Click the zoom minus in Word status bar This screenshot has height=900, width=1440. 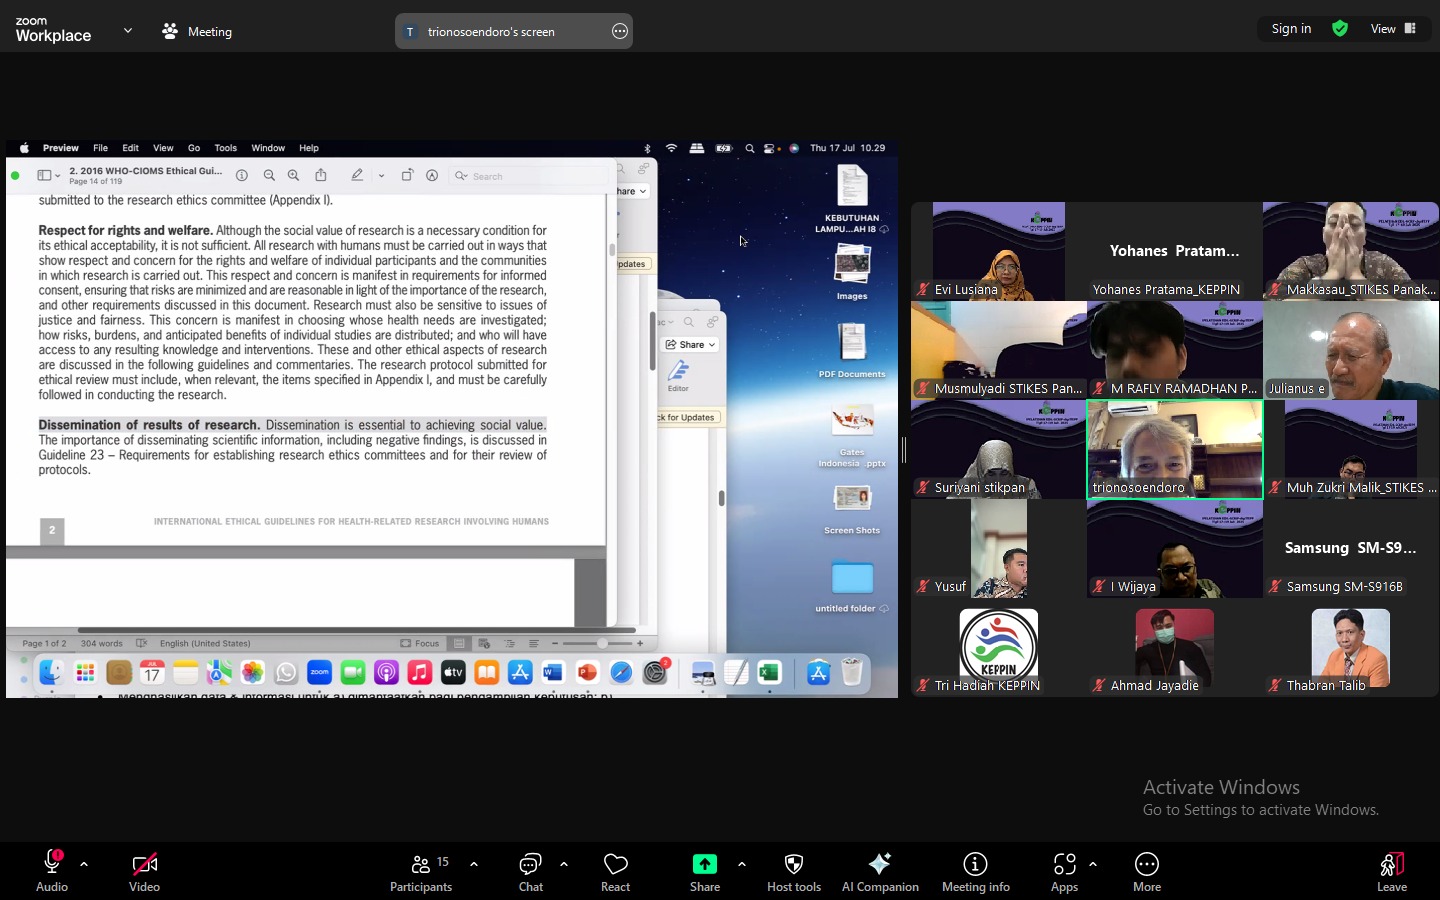pos(553,643)
